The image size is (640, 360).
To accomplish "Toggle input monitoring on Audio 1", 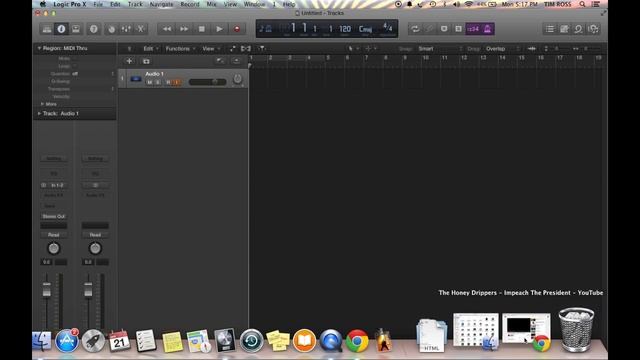I will [177, 82].
